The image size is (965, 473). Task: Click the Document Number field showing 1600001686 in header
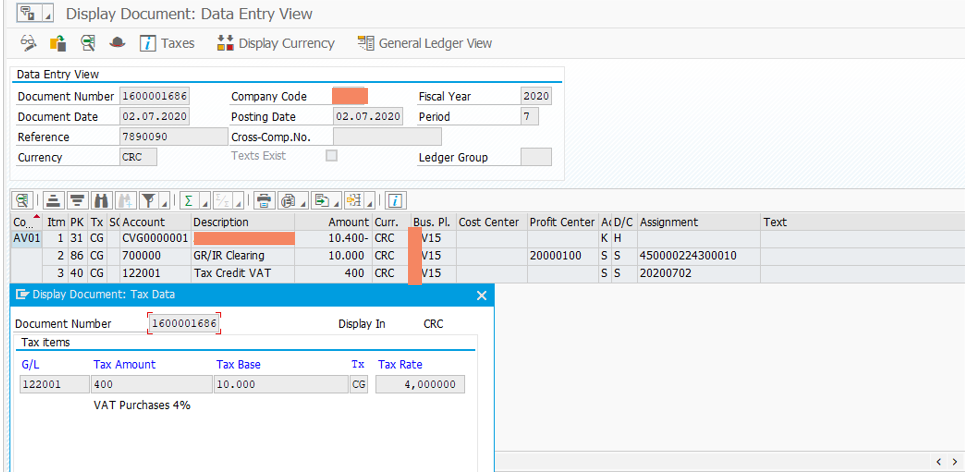154,97
